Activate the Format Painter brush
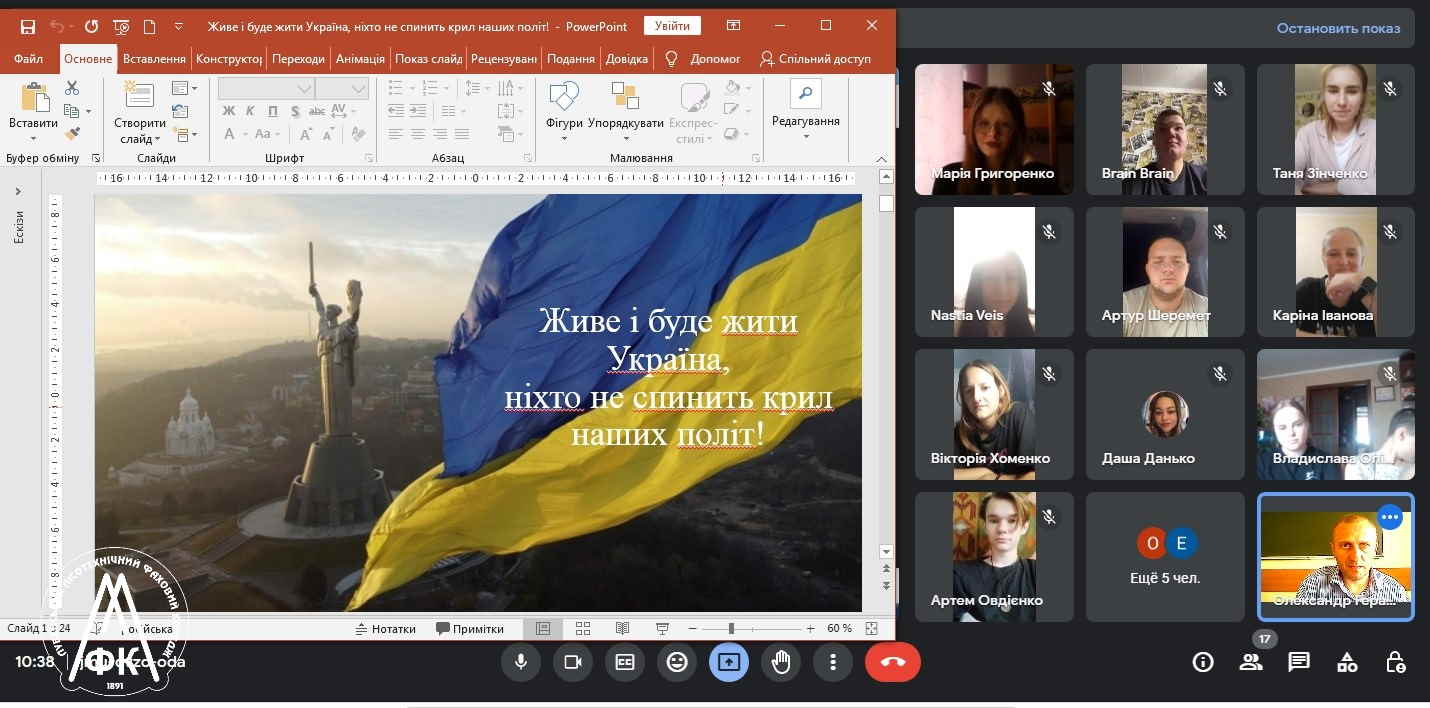 click(x=72, y=132)
